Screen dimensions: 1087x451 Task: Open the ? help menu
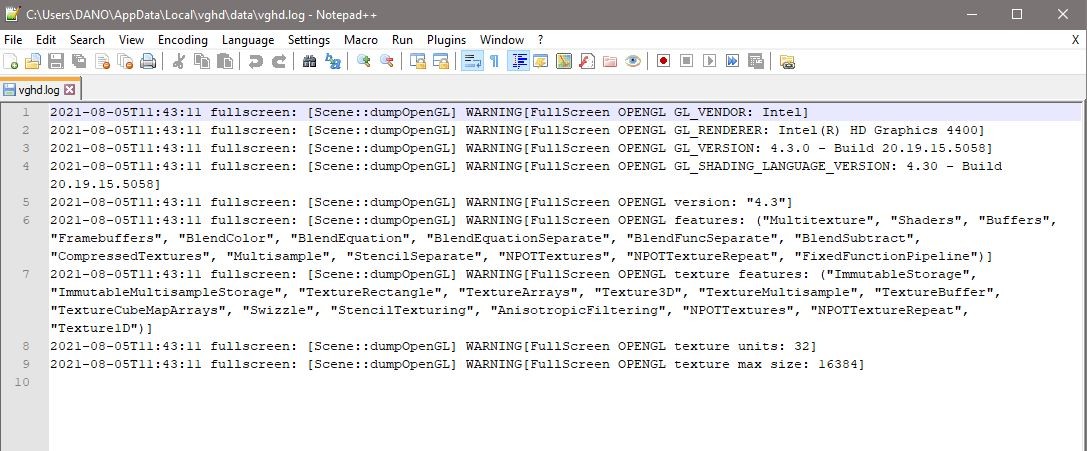tap(541, 39)
